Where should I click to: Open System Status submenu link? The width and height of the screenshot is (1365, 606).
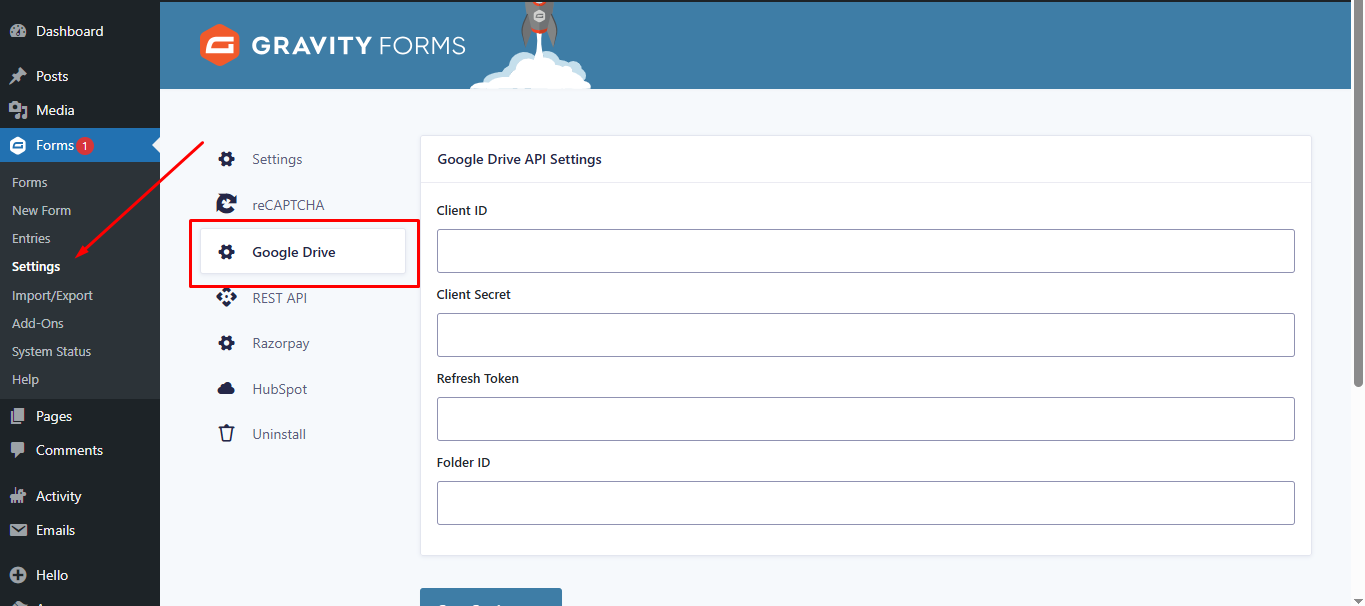pos(51,351)
